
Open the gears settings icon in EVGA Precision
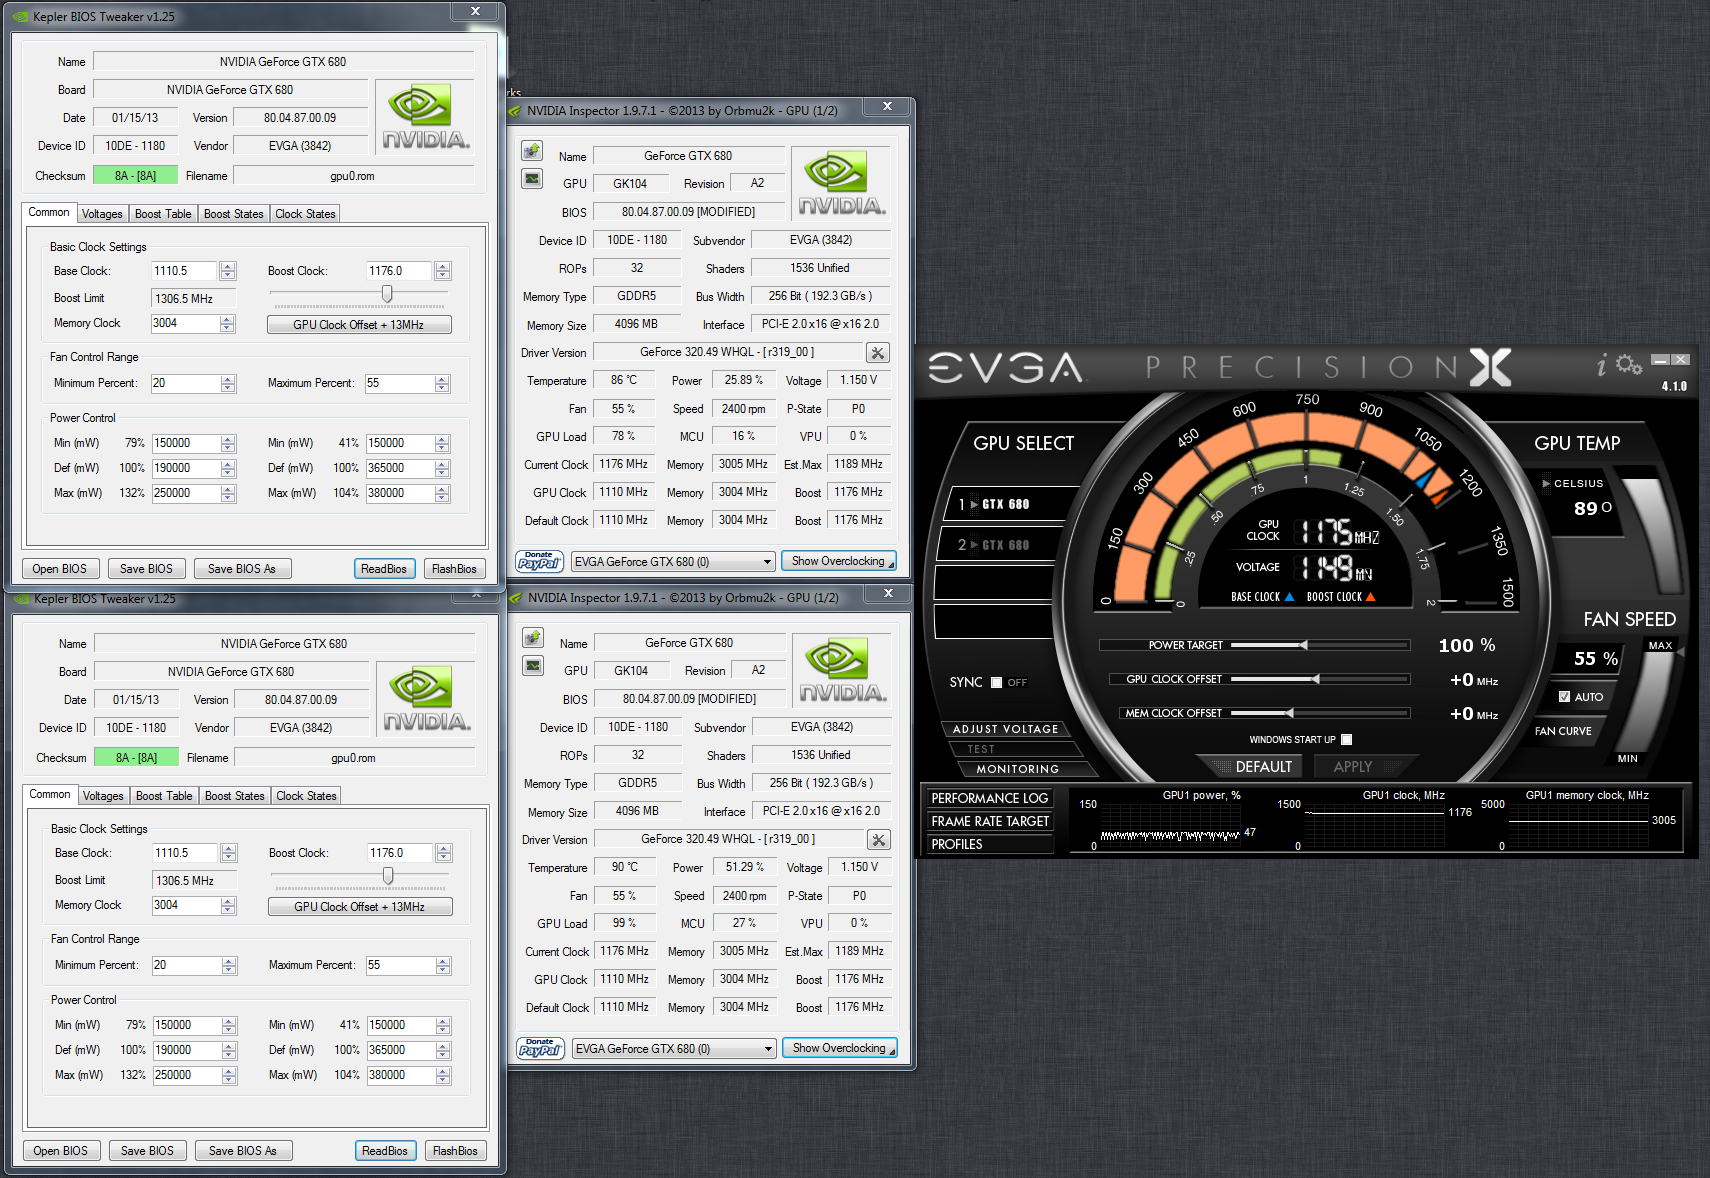pos(1629,365)
